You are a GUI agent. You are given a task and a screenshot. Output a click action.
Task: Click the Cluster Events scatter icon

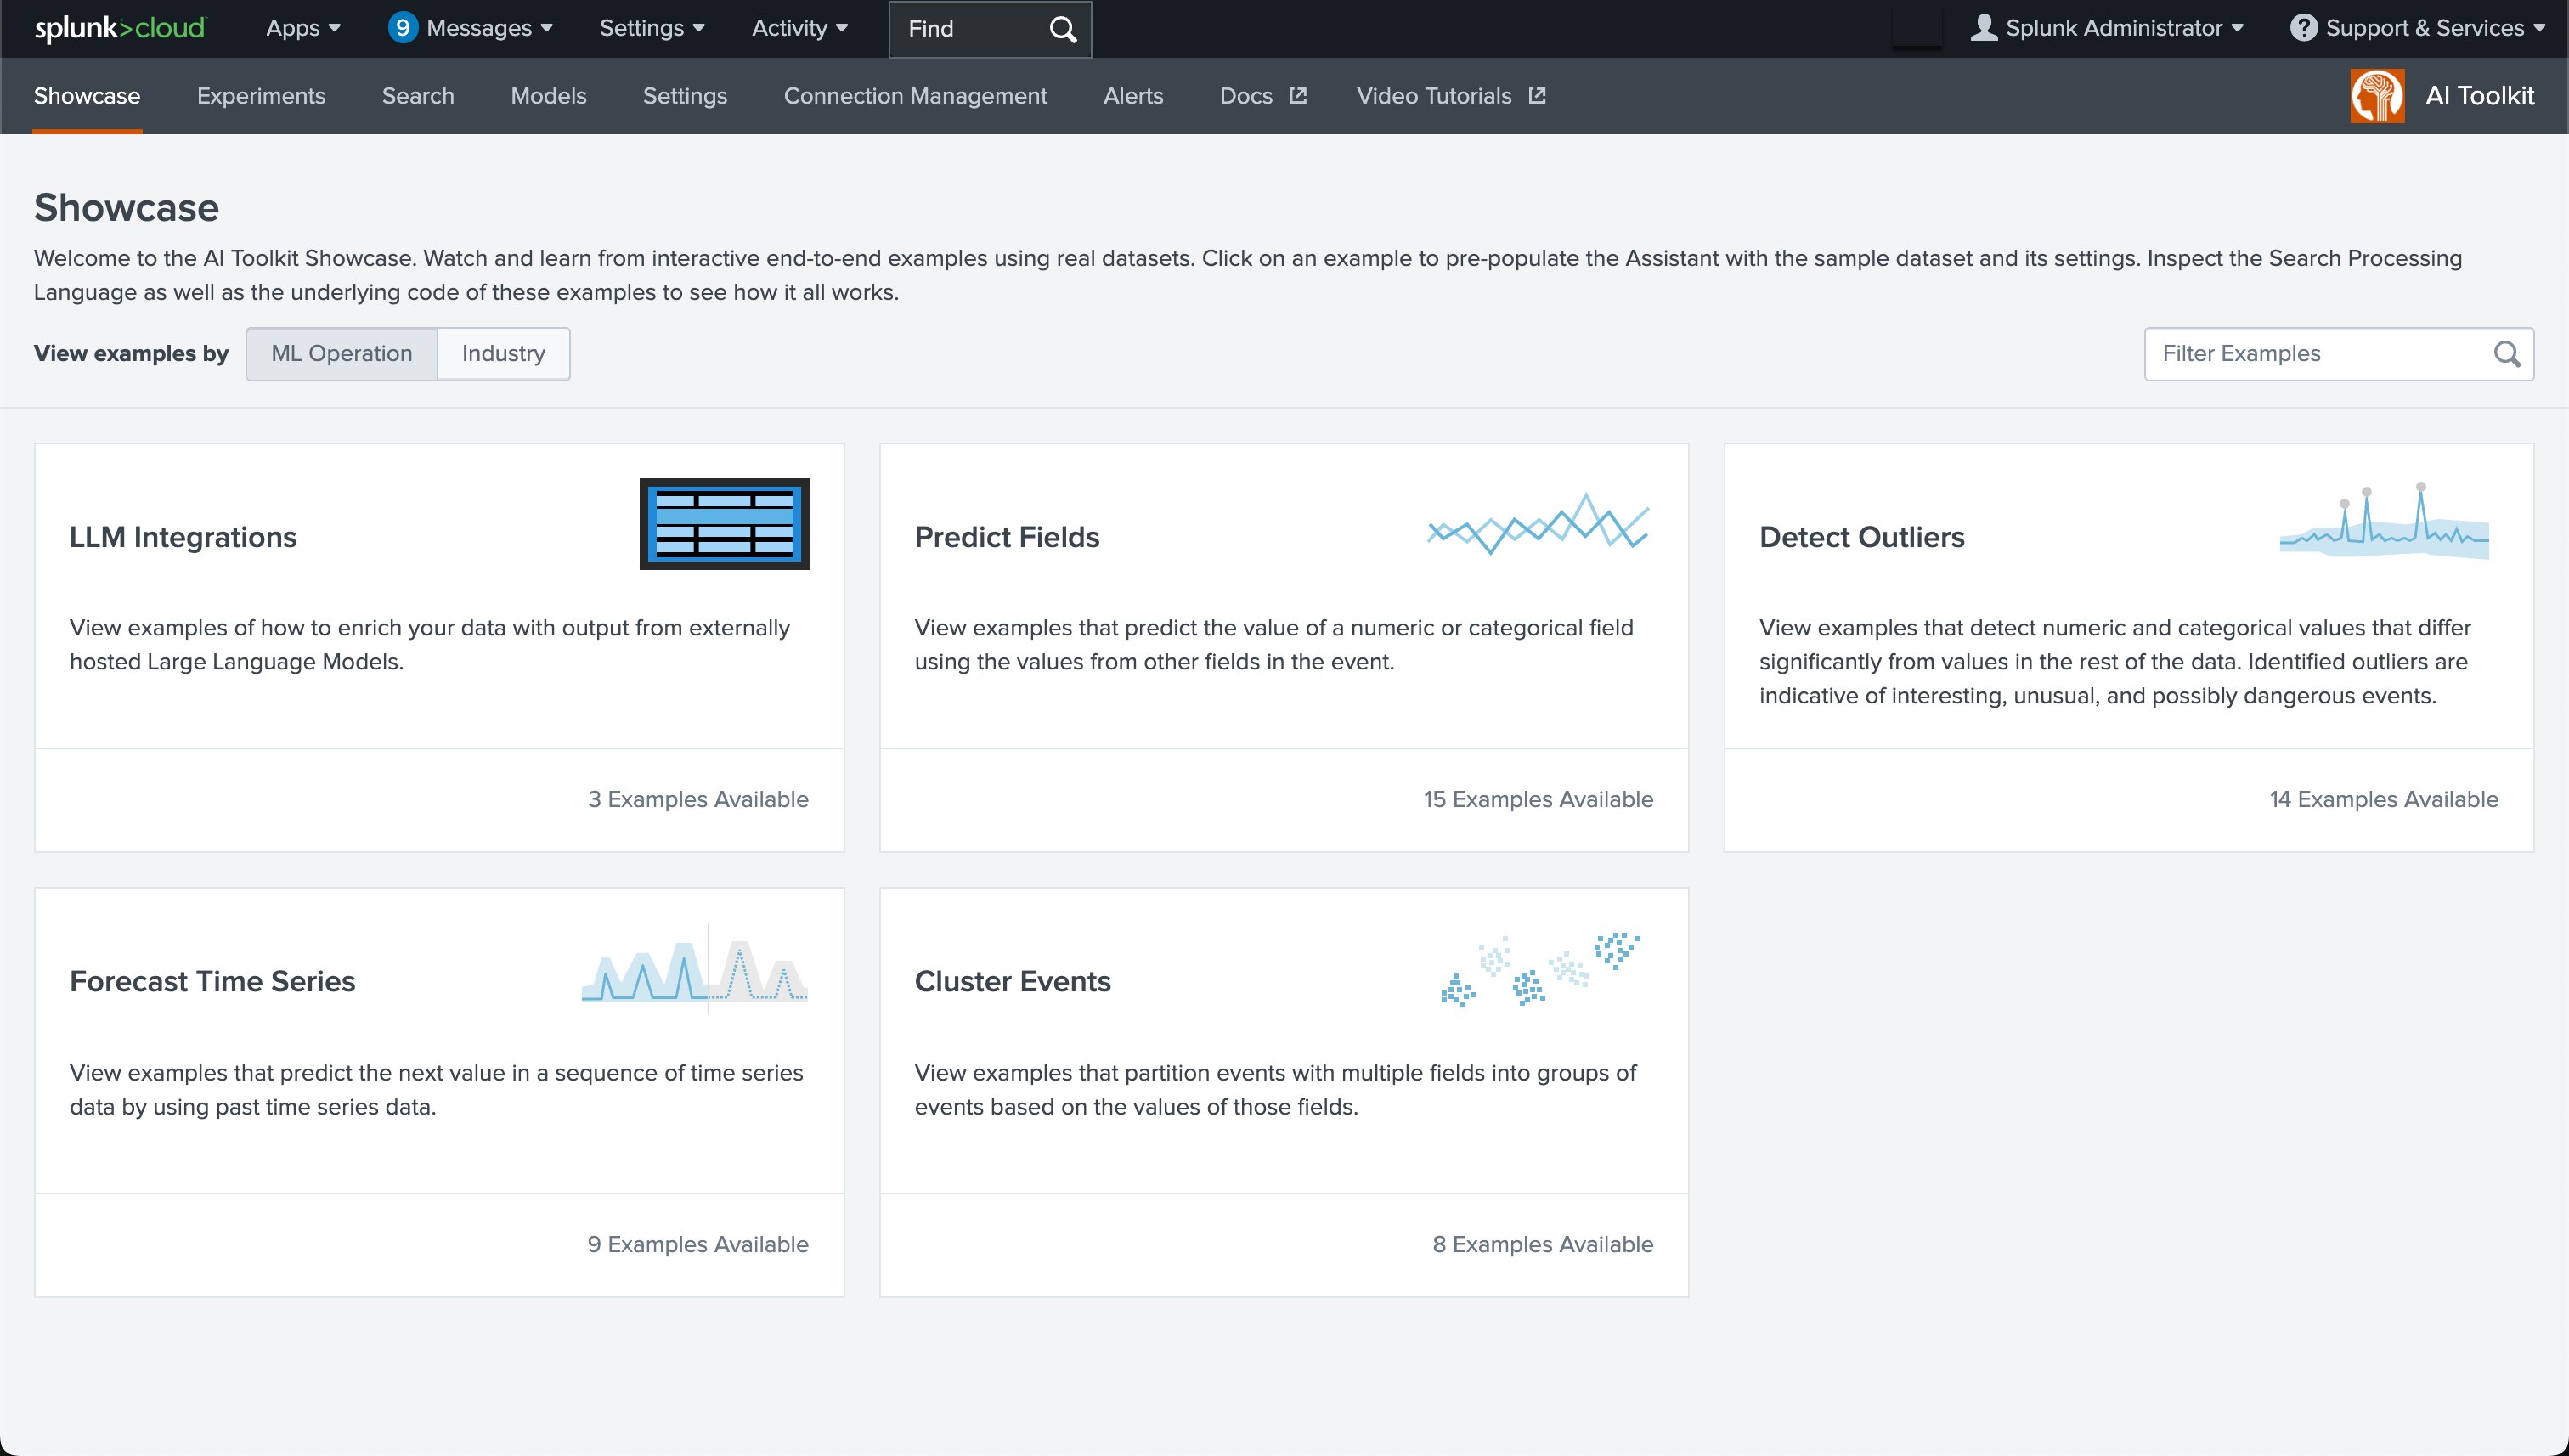[1540, 968]
